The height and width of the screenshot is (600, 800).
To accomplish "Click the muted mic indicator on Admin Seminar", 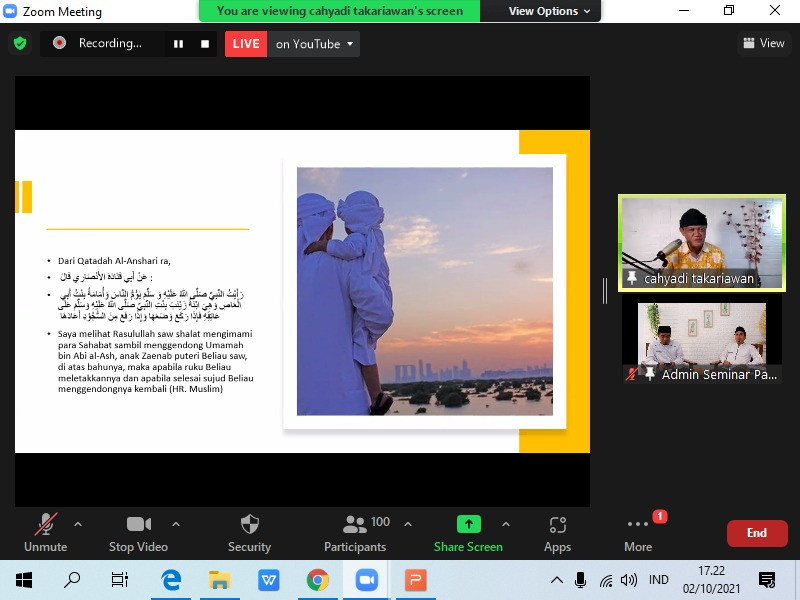I will click(630, 374).
